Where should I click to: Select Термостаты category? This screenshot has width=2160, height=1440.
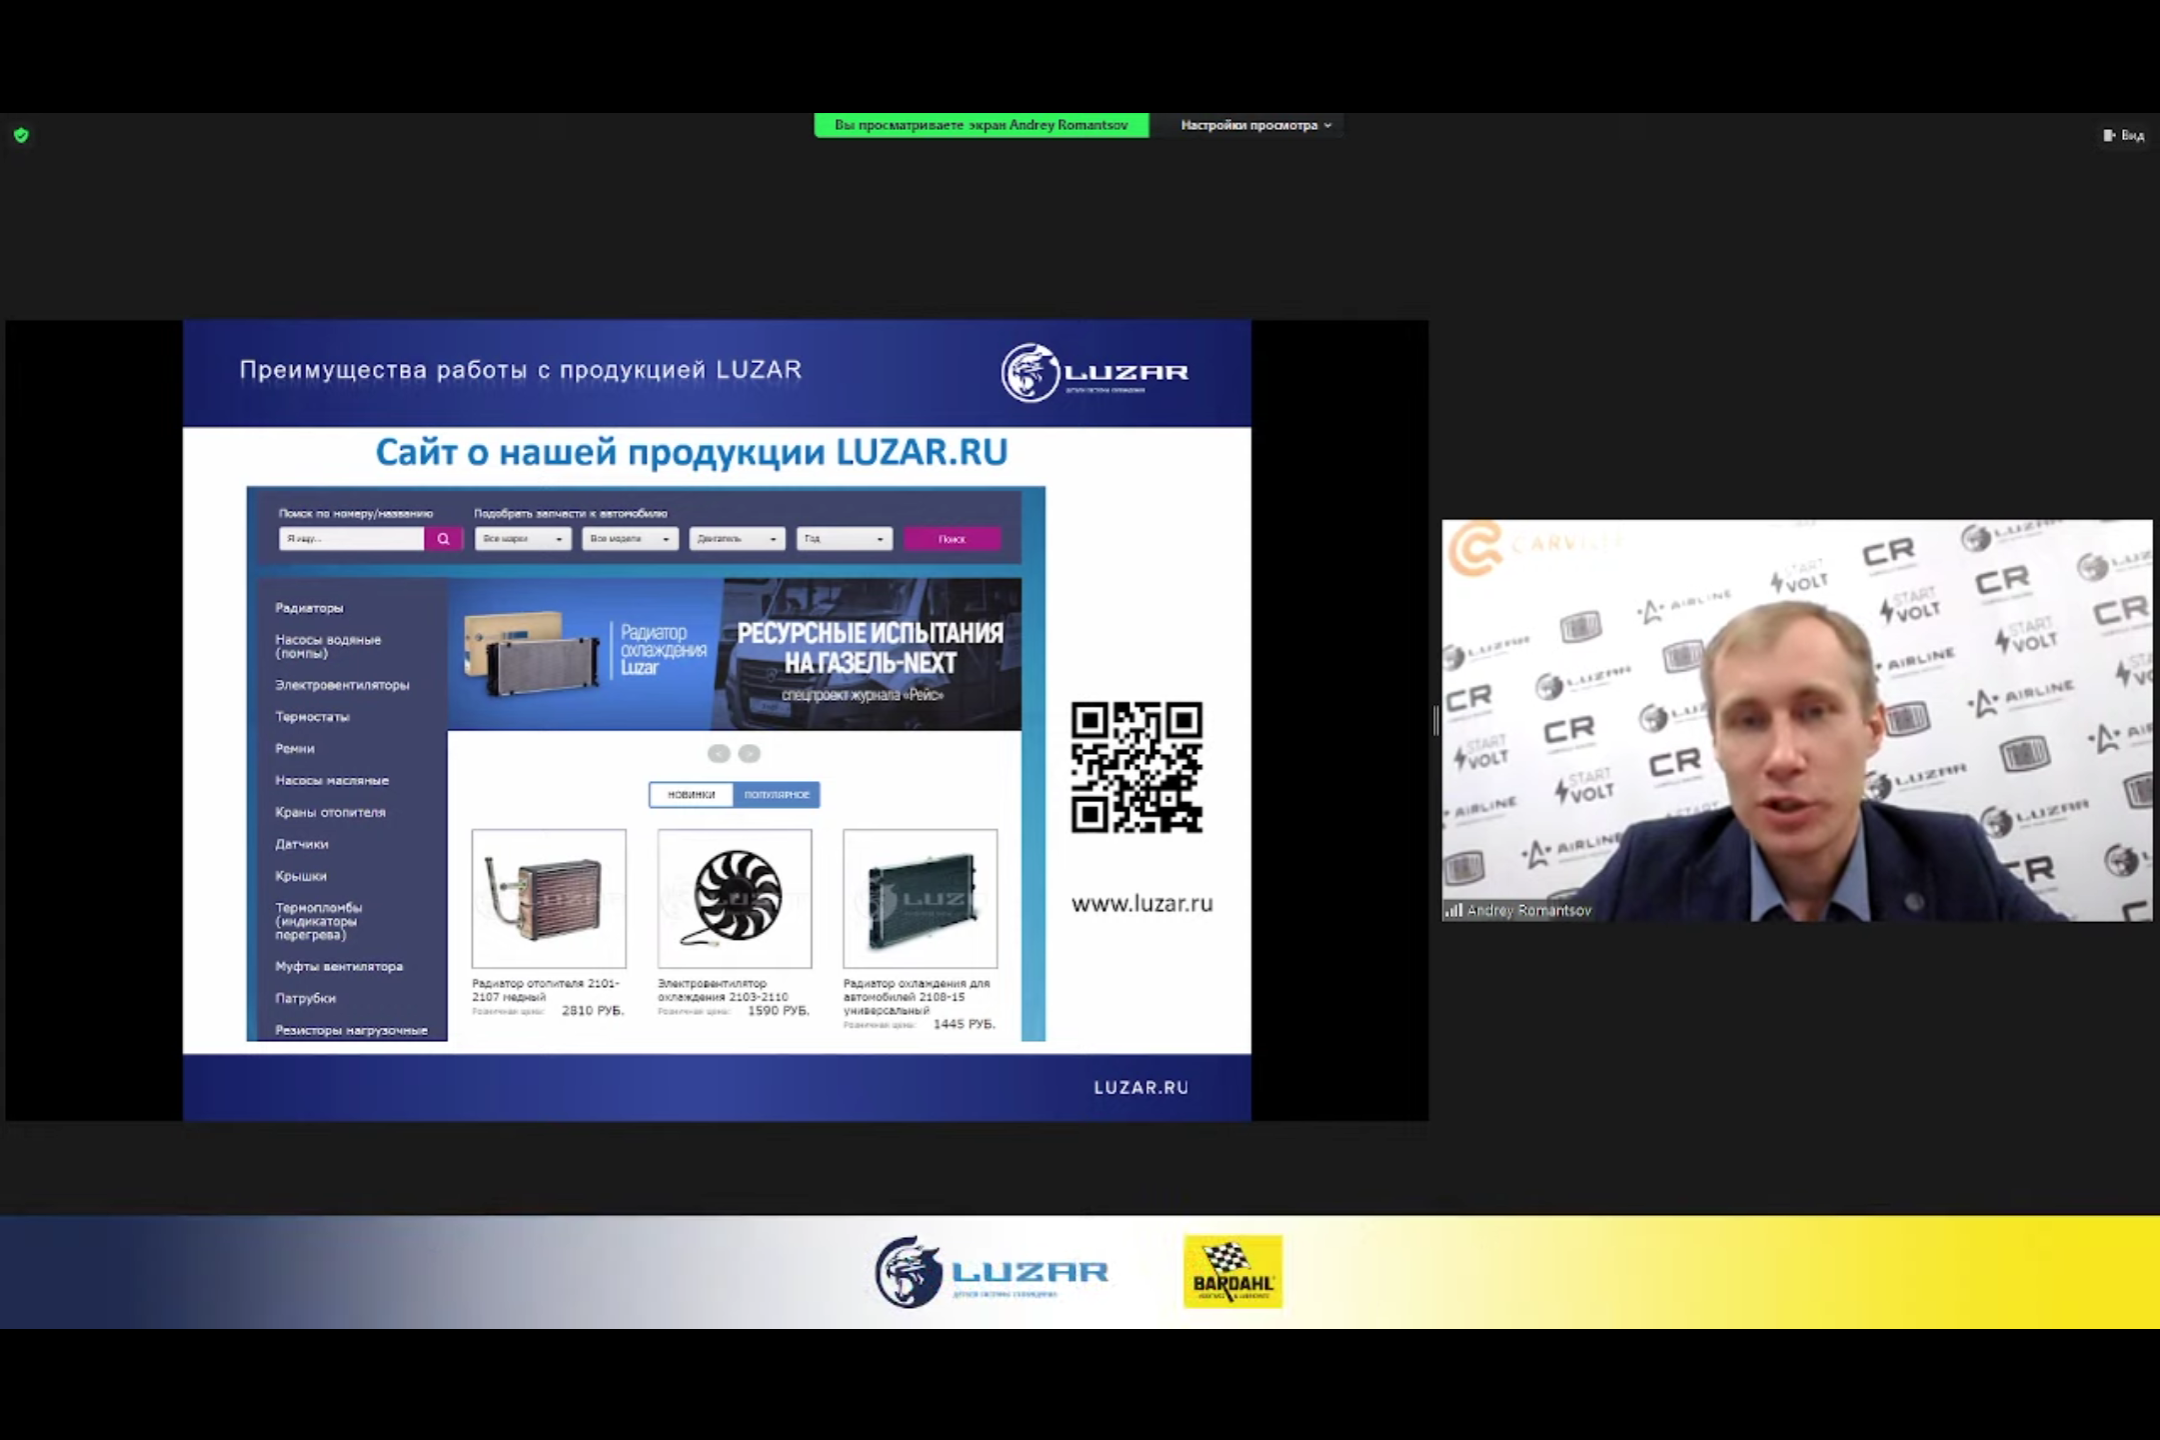click(312, 717)
